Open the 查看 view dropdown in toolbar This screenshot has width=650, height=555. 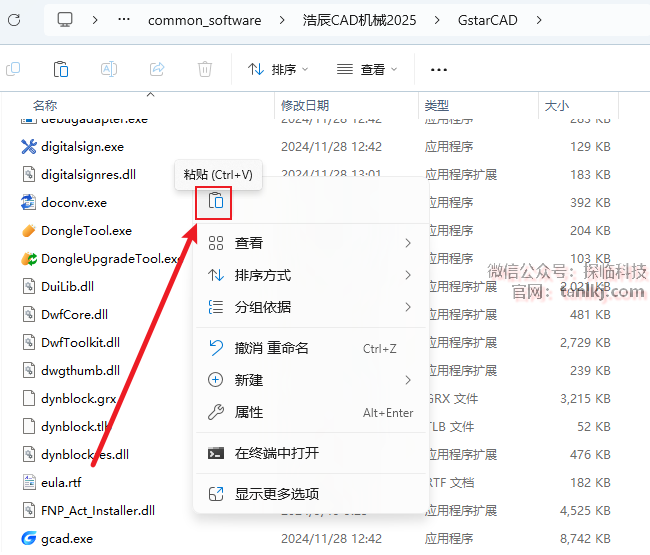[x=367, y=69]
